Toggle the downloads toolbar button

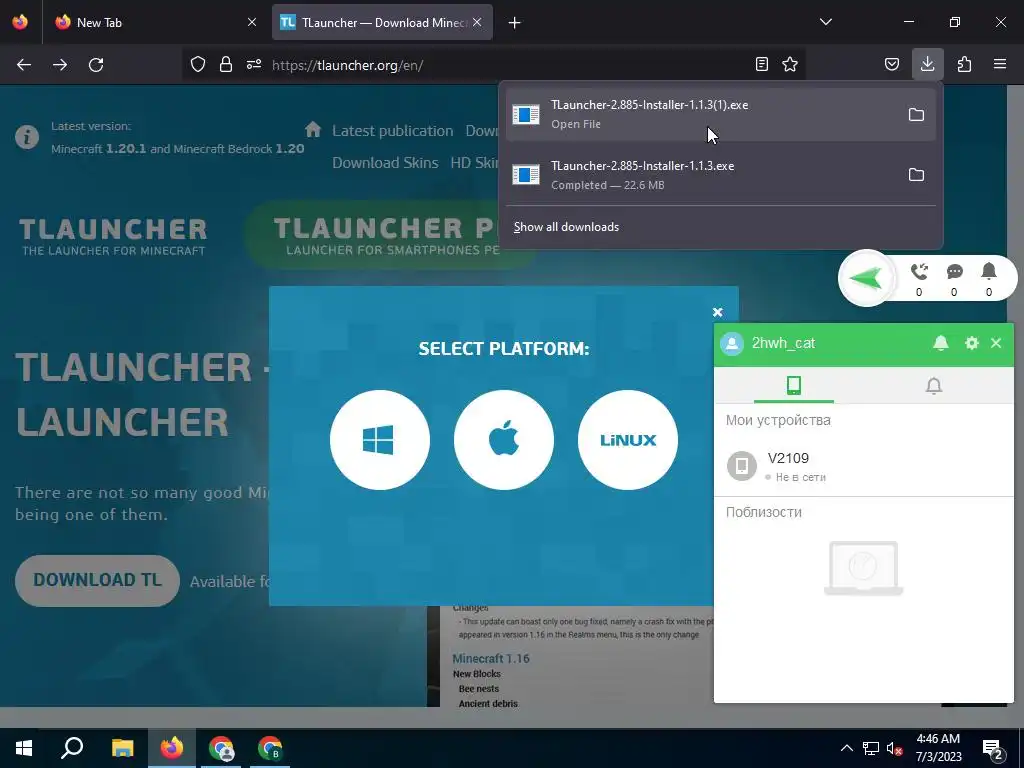[927, 64]
